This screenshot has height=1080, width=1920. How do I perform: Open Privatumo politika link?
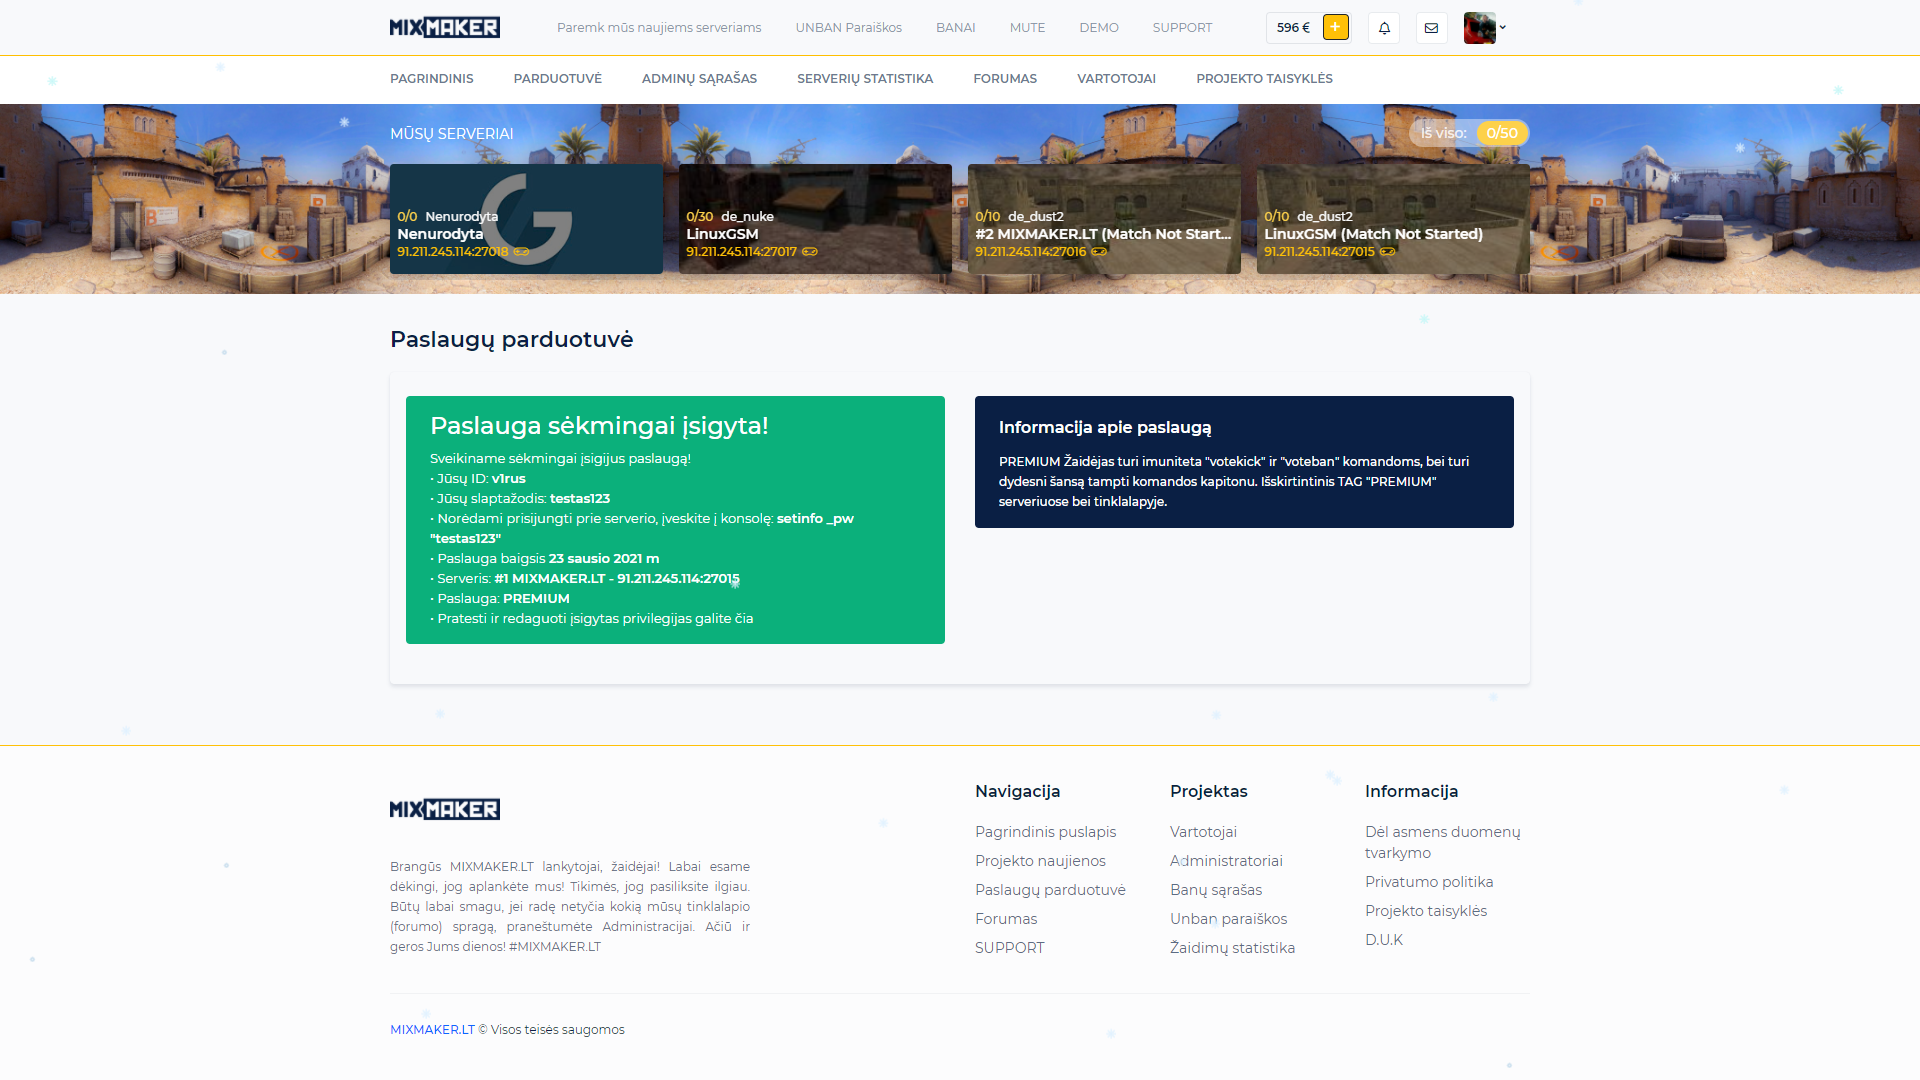1429,882
